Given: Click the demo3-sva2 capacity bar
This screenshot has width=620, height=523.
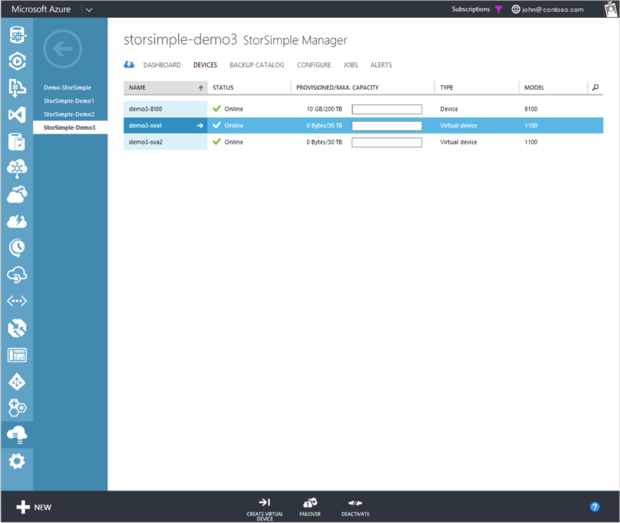Looking at the screenshot, I should 387,142.
